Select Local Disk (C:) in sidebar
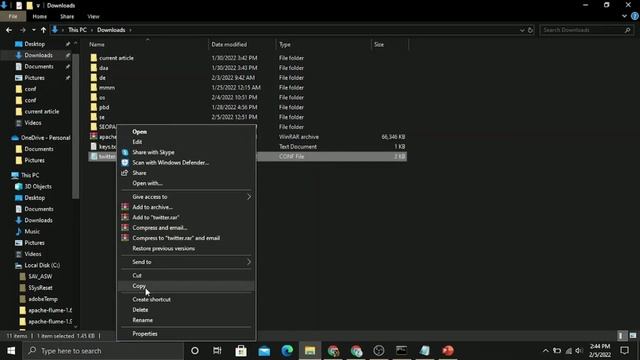This screenshot has height=360, width=640. tap(42, 265)
